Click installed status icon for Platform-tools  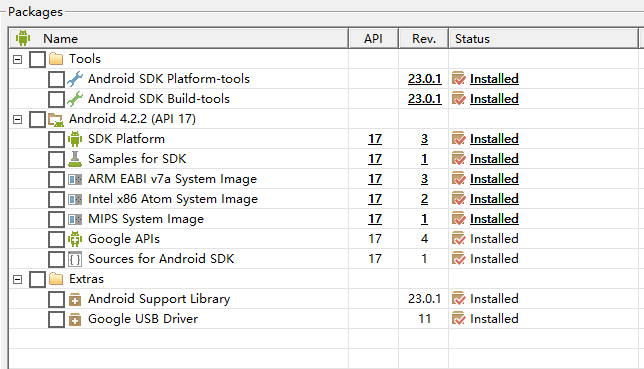coord(458,79)
